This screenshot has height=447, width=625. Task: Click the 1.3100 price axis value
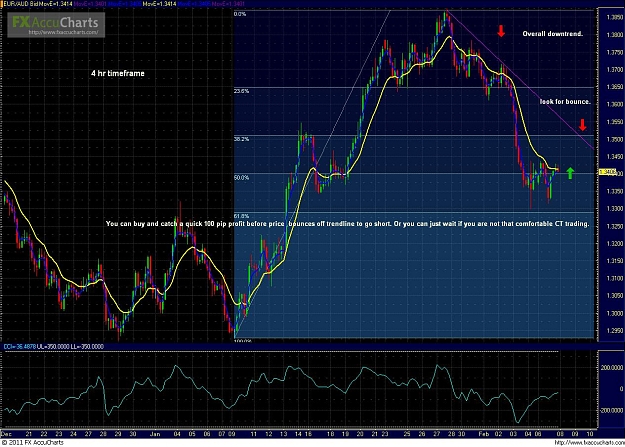click(x=614, y=278)
